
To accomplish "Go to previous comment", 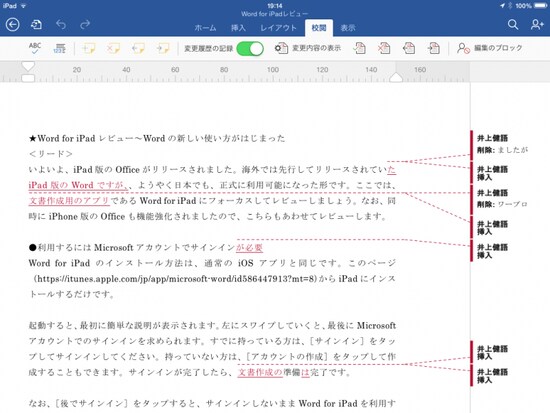I will pos(138,48).
